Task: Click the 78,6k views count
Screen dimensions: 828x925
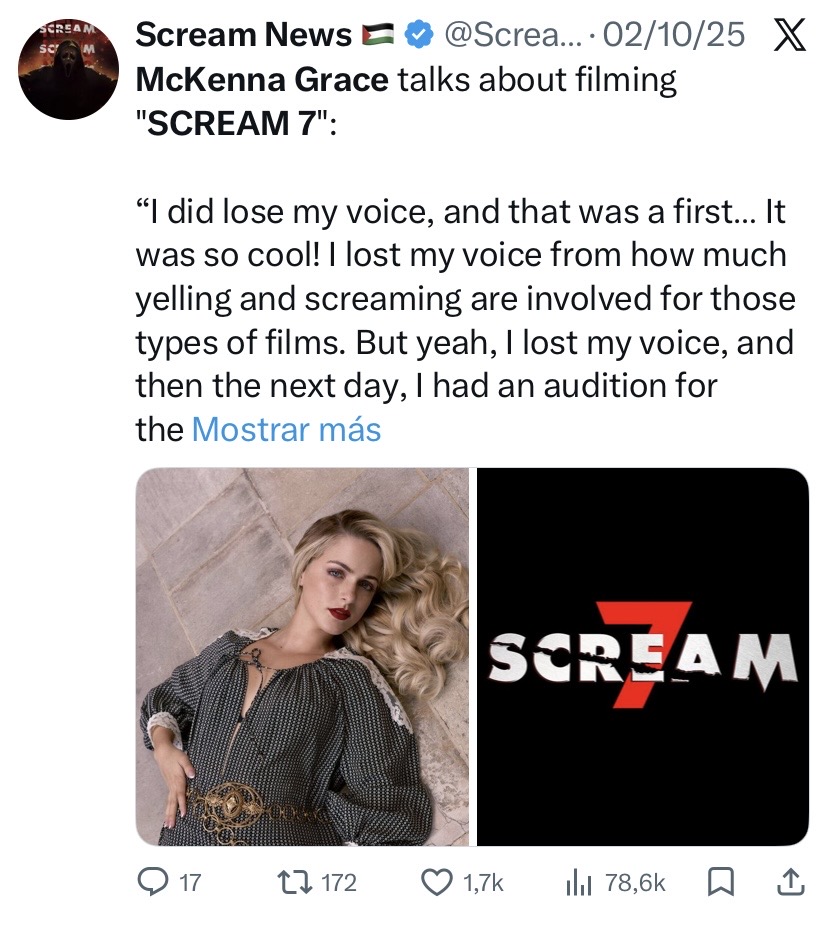Action: tap(635, 883)
